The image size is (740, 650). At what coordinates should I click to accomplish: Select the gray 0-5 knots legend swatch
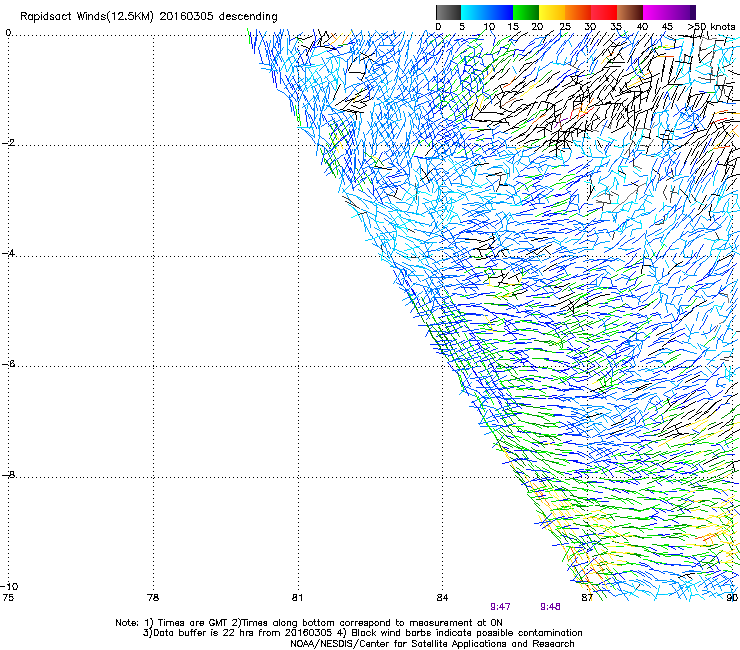pos(448,12)
